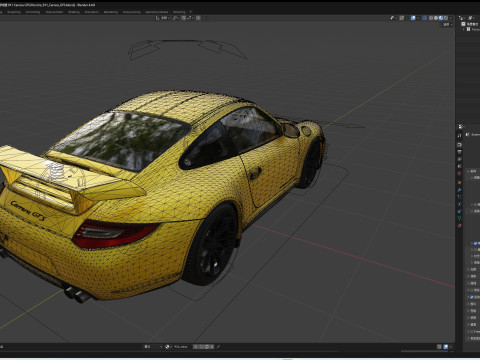
Task: Open the transform pivot point menu
Action: (176, 18)
